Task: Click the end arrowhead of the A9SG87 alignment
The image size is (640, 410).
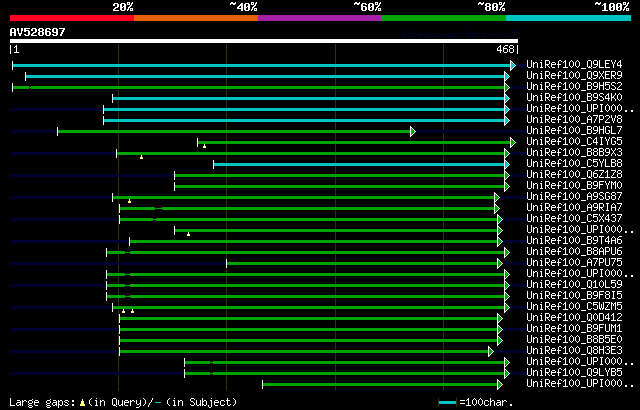Action: click(x=497, y=197)
